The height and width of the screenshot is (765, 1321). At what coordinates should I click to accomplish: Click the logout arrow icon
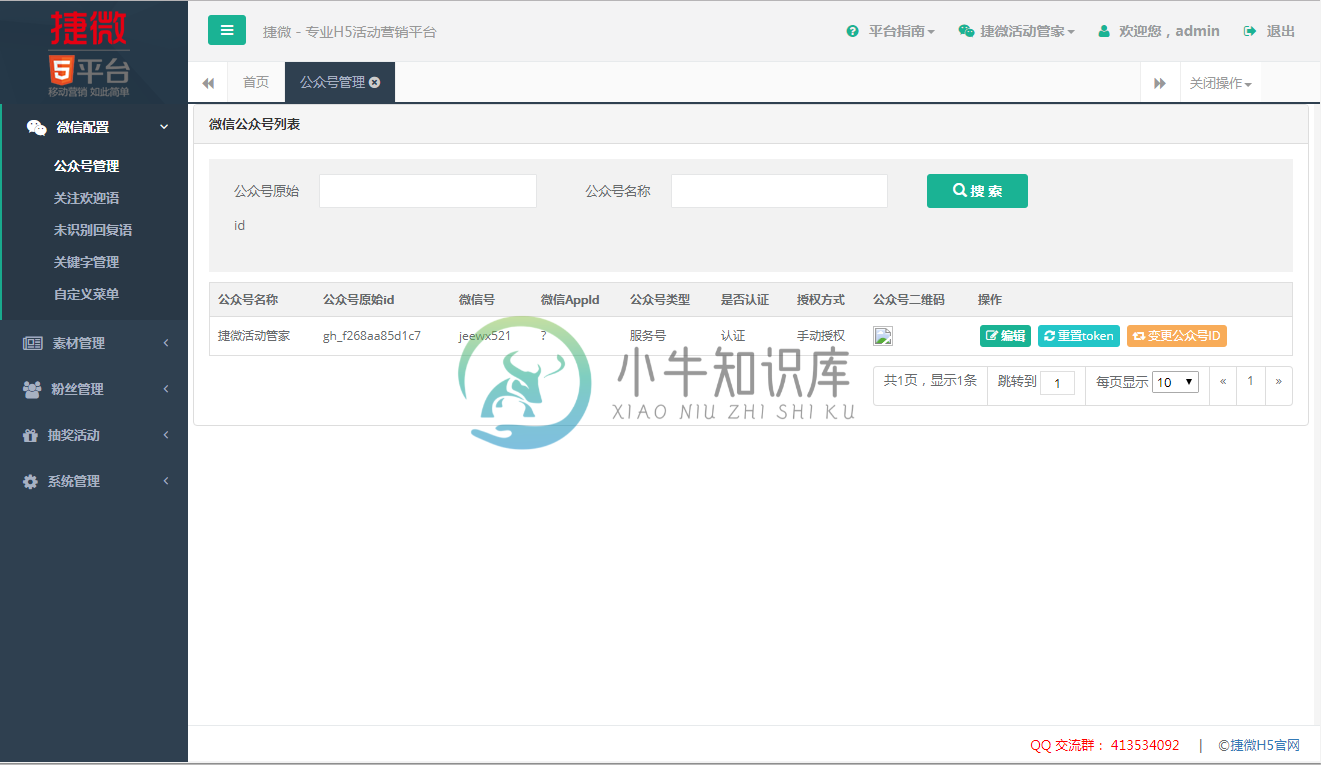tap(1250, 31)
